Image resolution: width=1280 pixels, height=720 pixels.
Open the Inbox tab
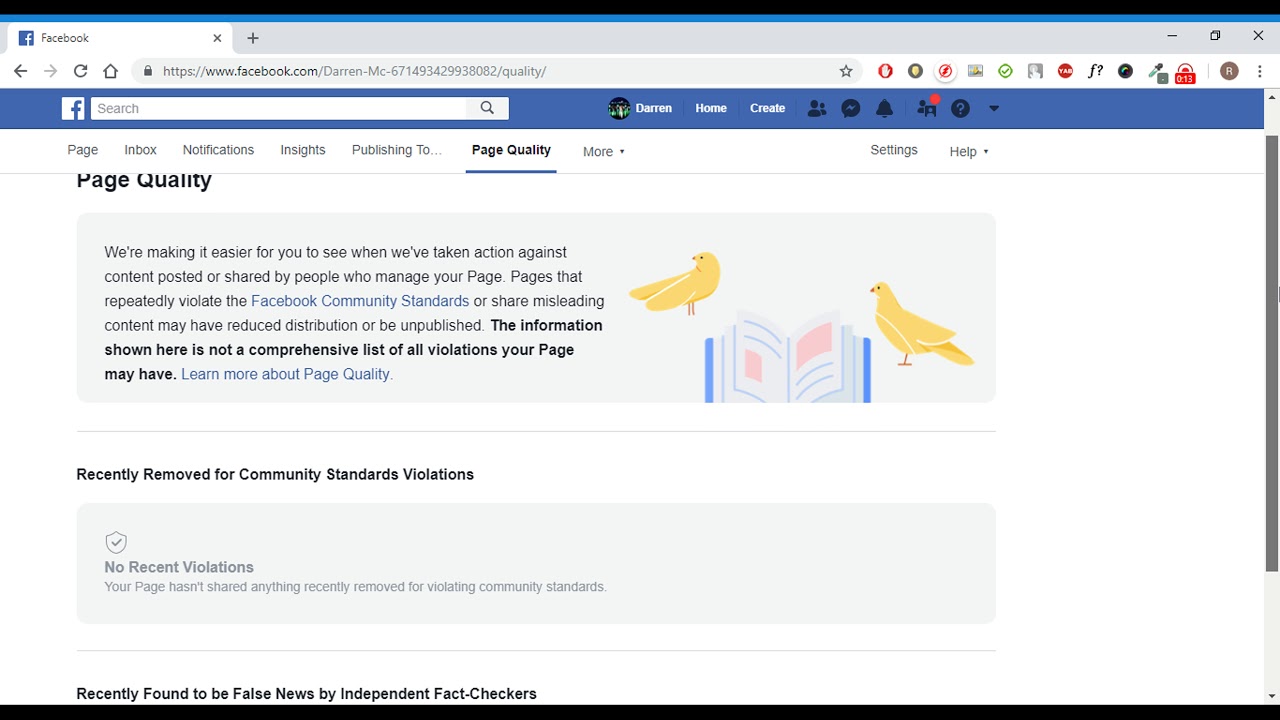coord(140,150)
